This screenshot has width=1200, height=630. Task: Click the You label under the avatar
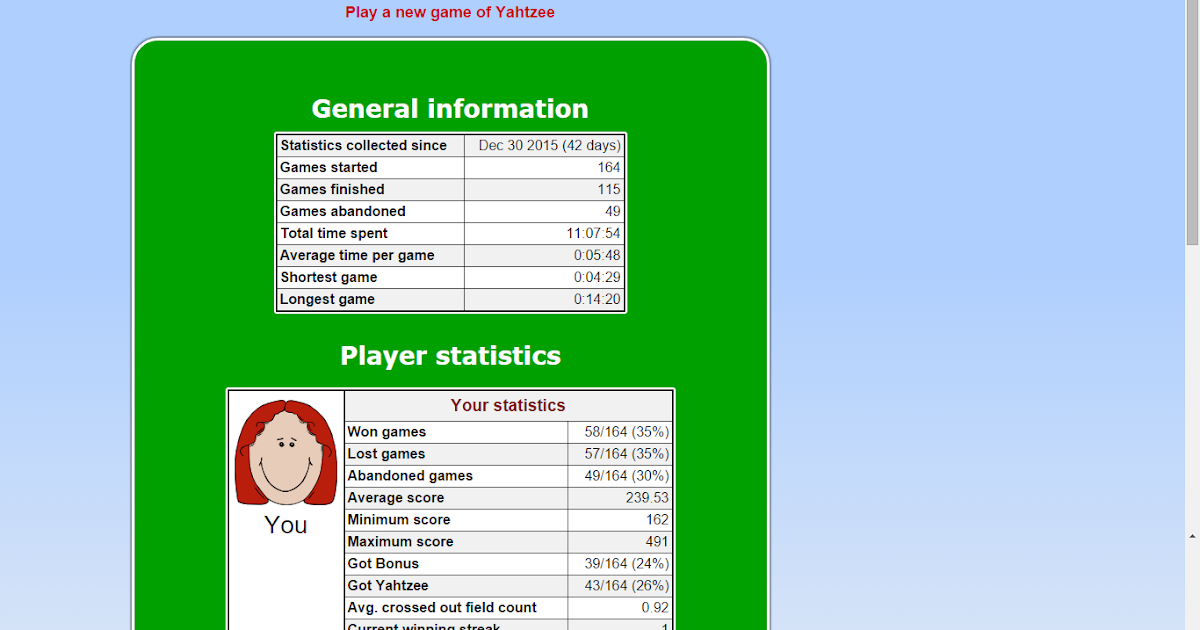[x=286, y=525]
